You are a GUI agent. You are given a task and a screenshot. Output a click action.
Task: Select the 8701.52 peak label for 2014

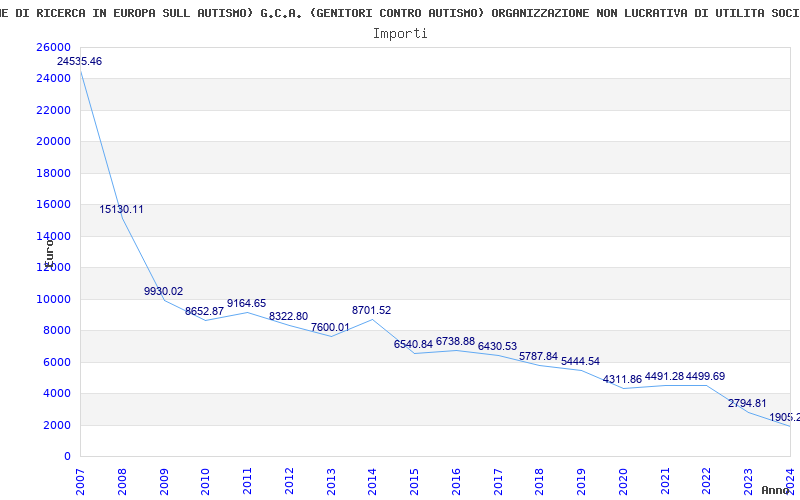[371, 311]
